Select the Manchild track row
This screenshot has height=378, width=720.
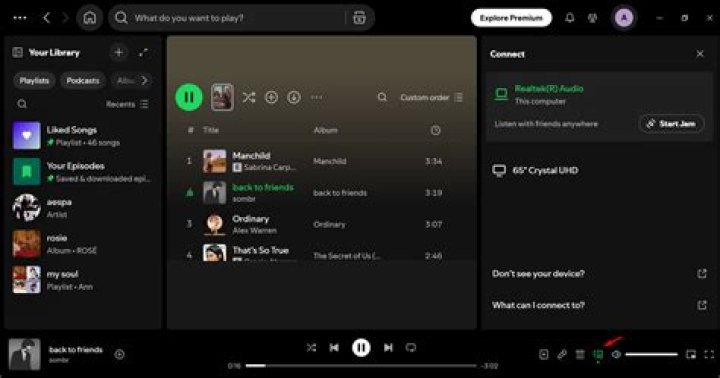pyautogui.click(x=321, y=161)
